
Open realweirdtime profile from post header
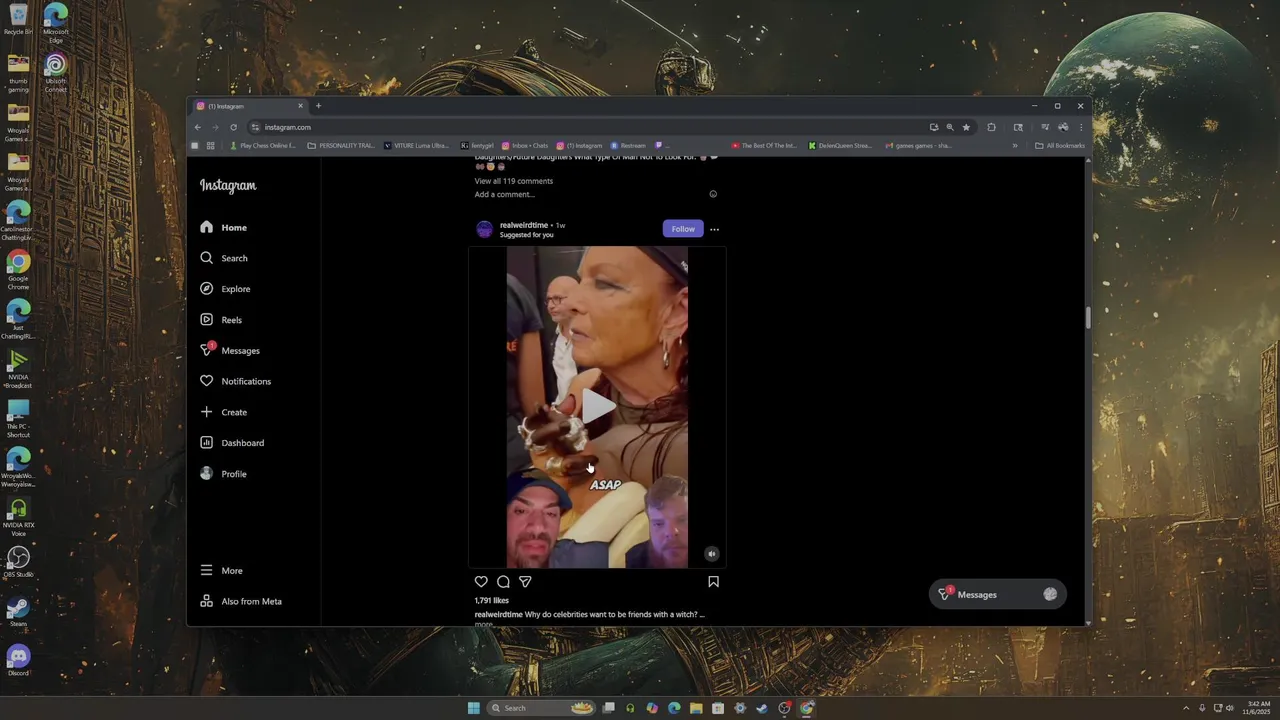pos(524,225)
